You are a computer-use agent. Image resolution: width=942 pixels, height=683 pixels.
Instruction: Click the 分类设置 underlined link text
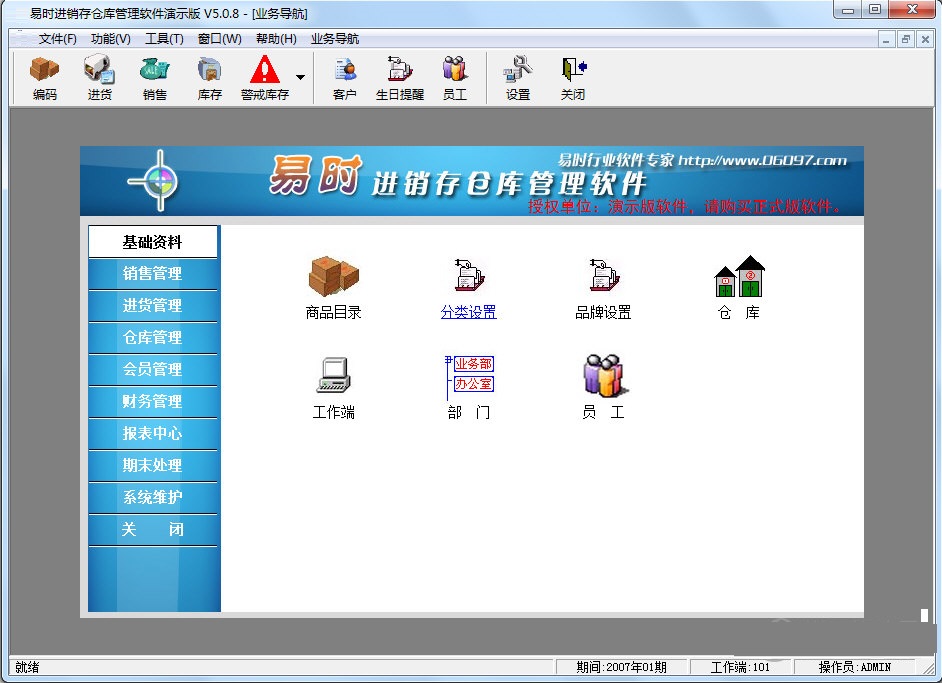469,312
